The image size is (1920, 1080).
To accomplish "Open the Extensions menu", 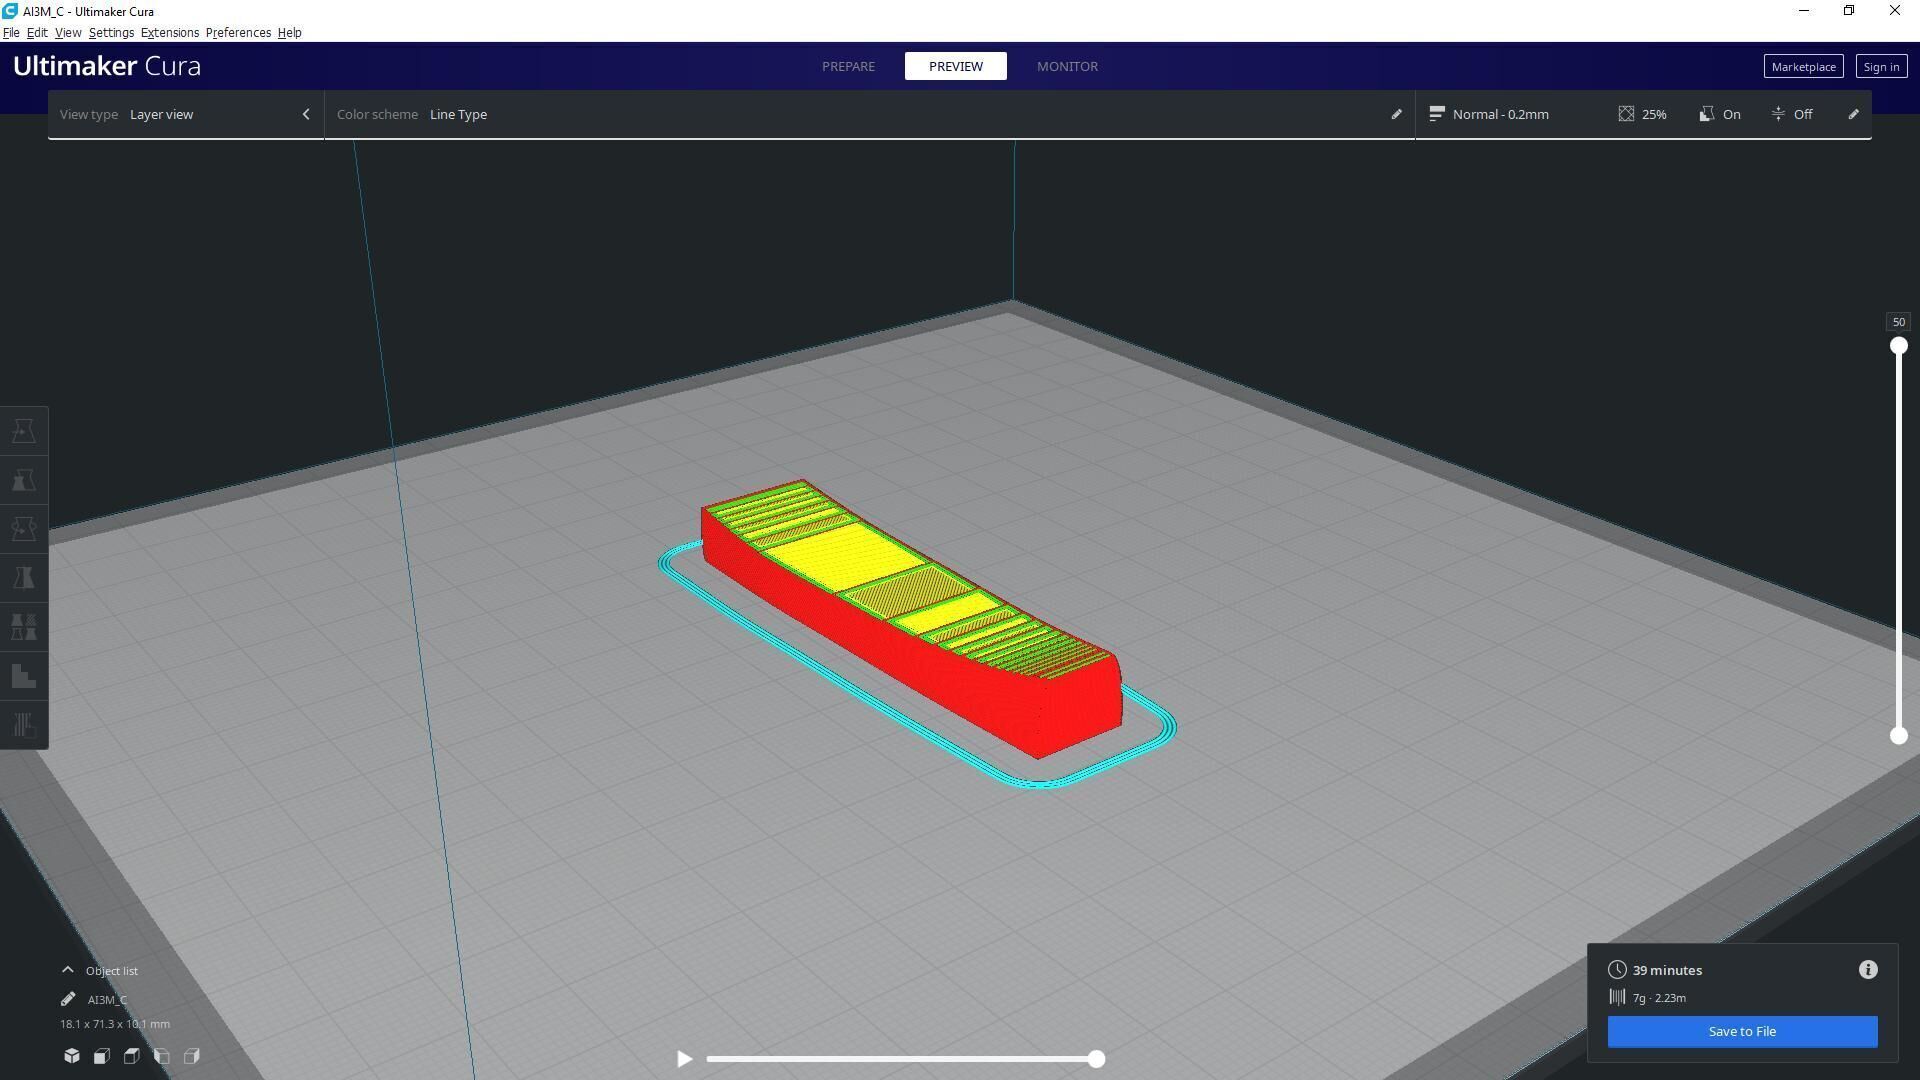I will pyautogui.click(x=169, y=33).
